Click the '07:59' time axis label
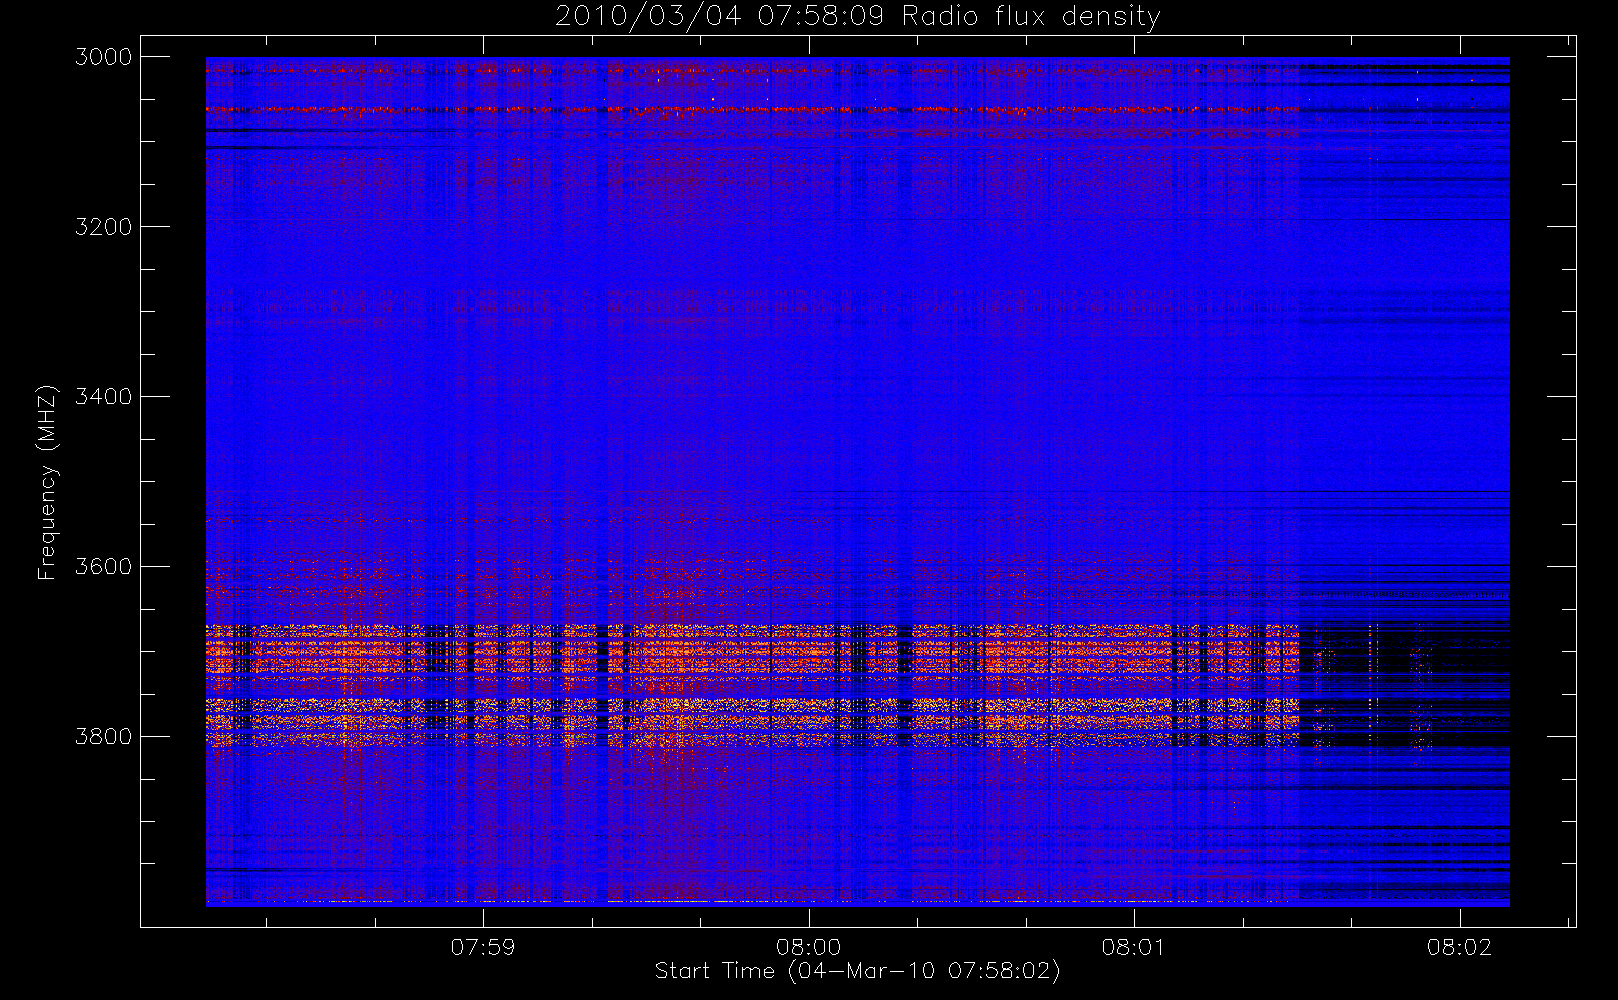The image size is (1618, 1000). [x=483, y=947]
